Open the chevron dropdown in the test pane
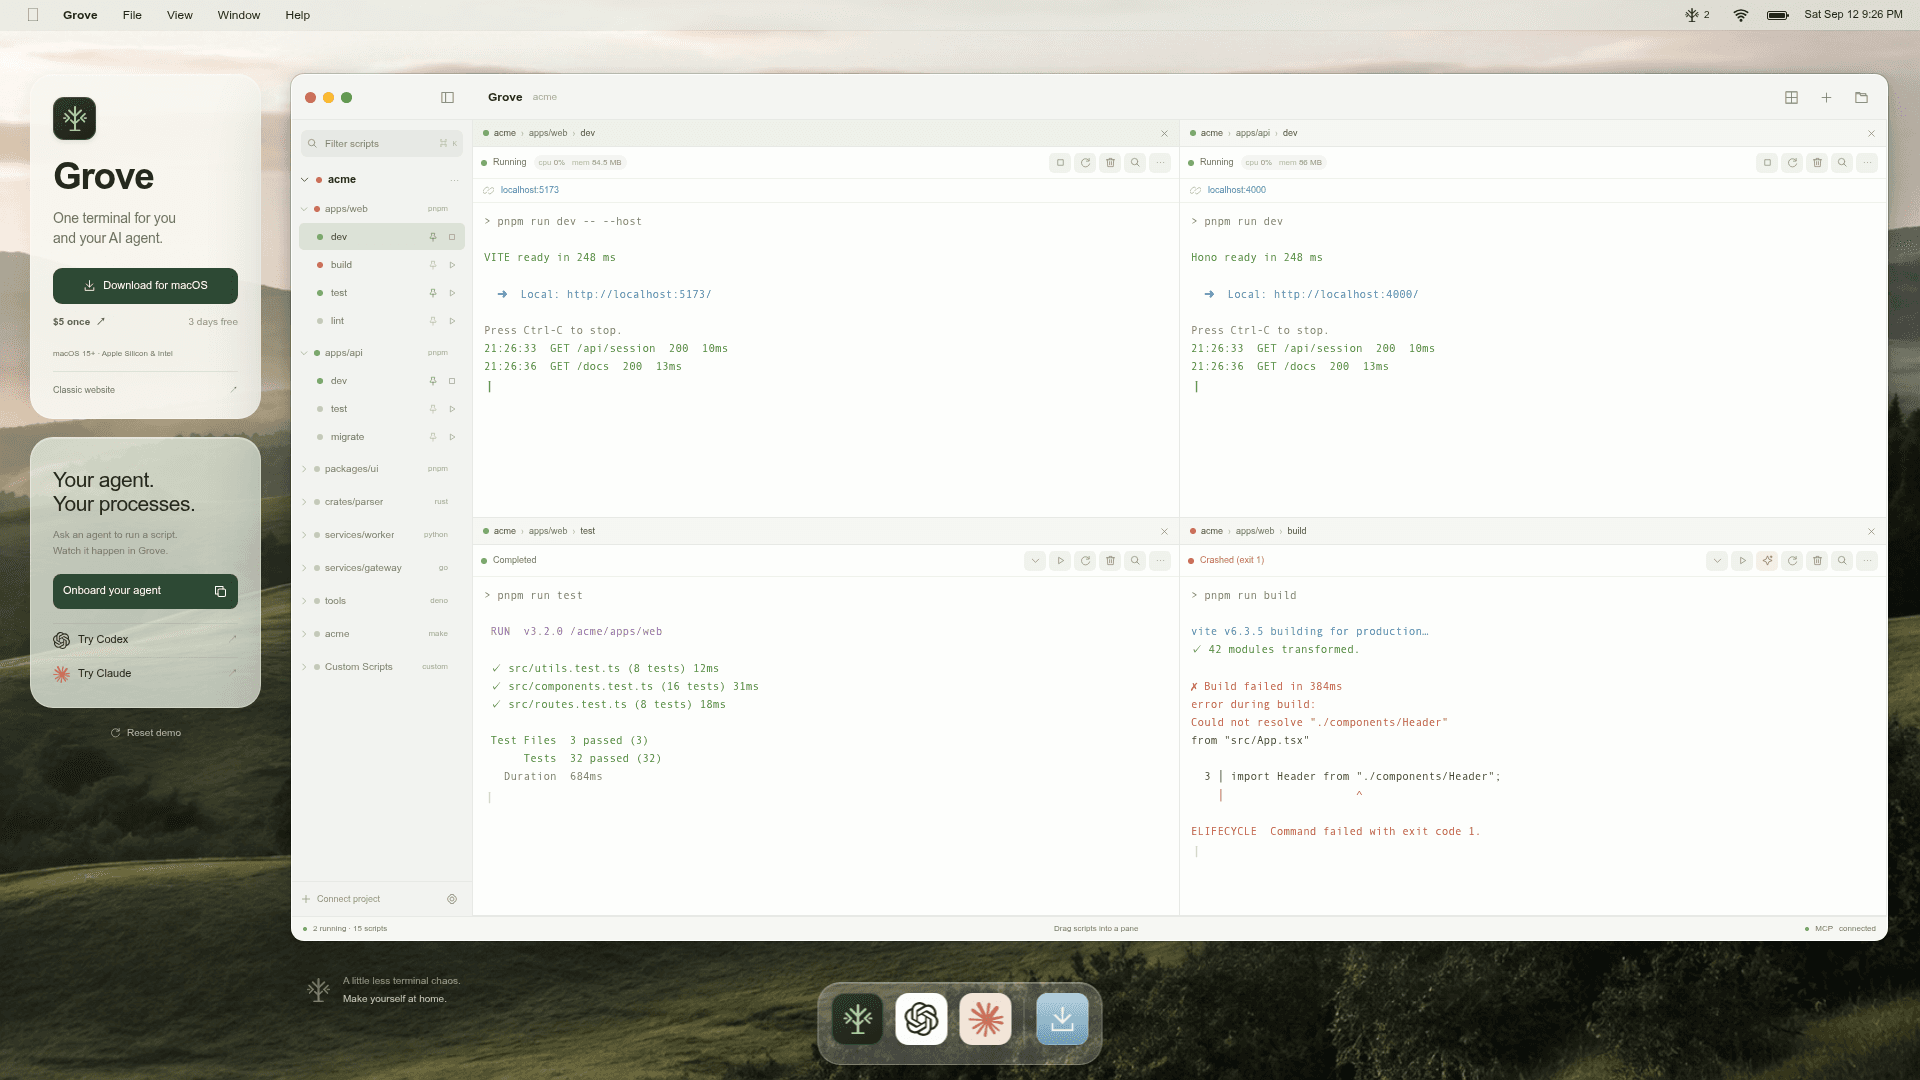The image size is (1920, 1080). pyautogui.click(x=1035, y=560)
